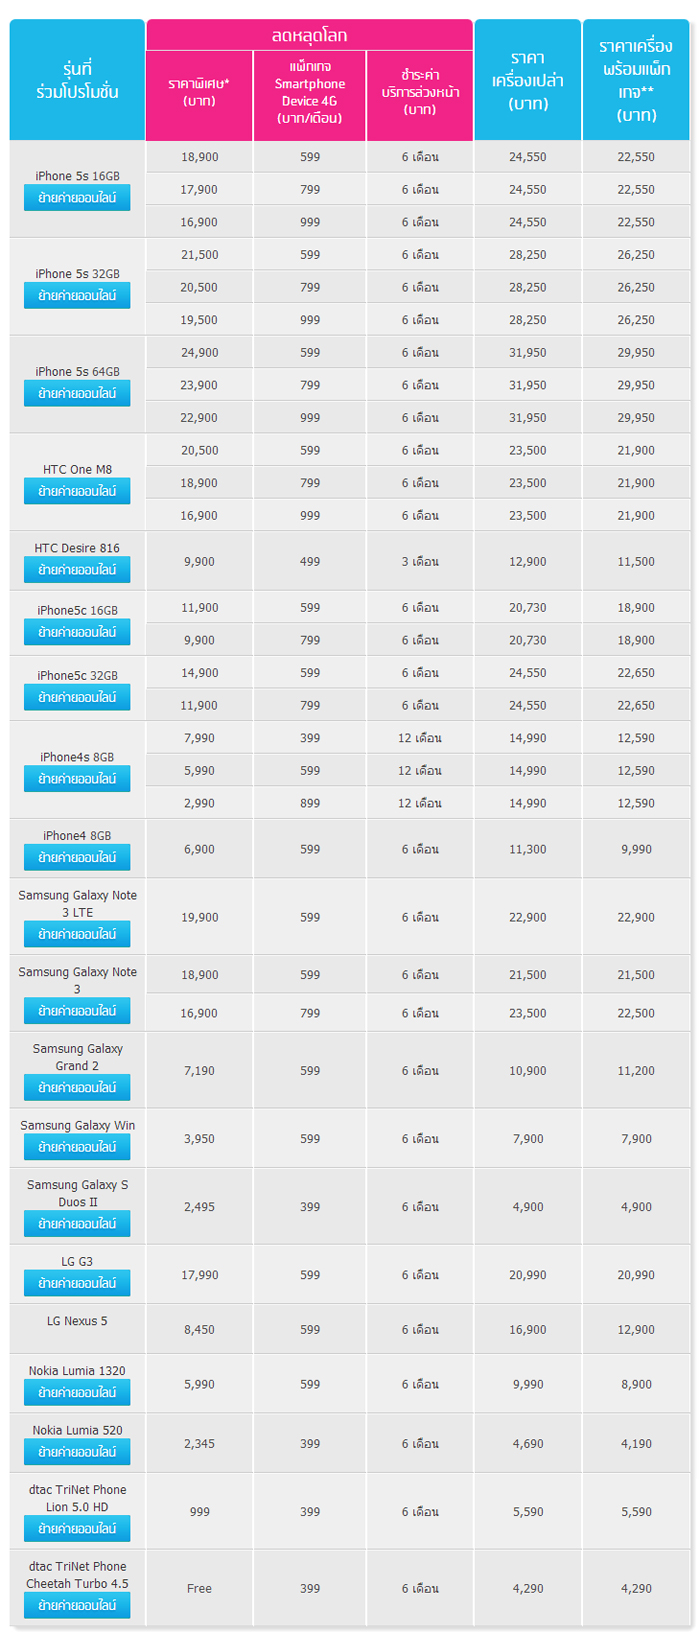This screenshot has height=1633, width=700.
Task: Click online button under LG G3
Action: [77, 1283]
